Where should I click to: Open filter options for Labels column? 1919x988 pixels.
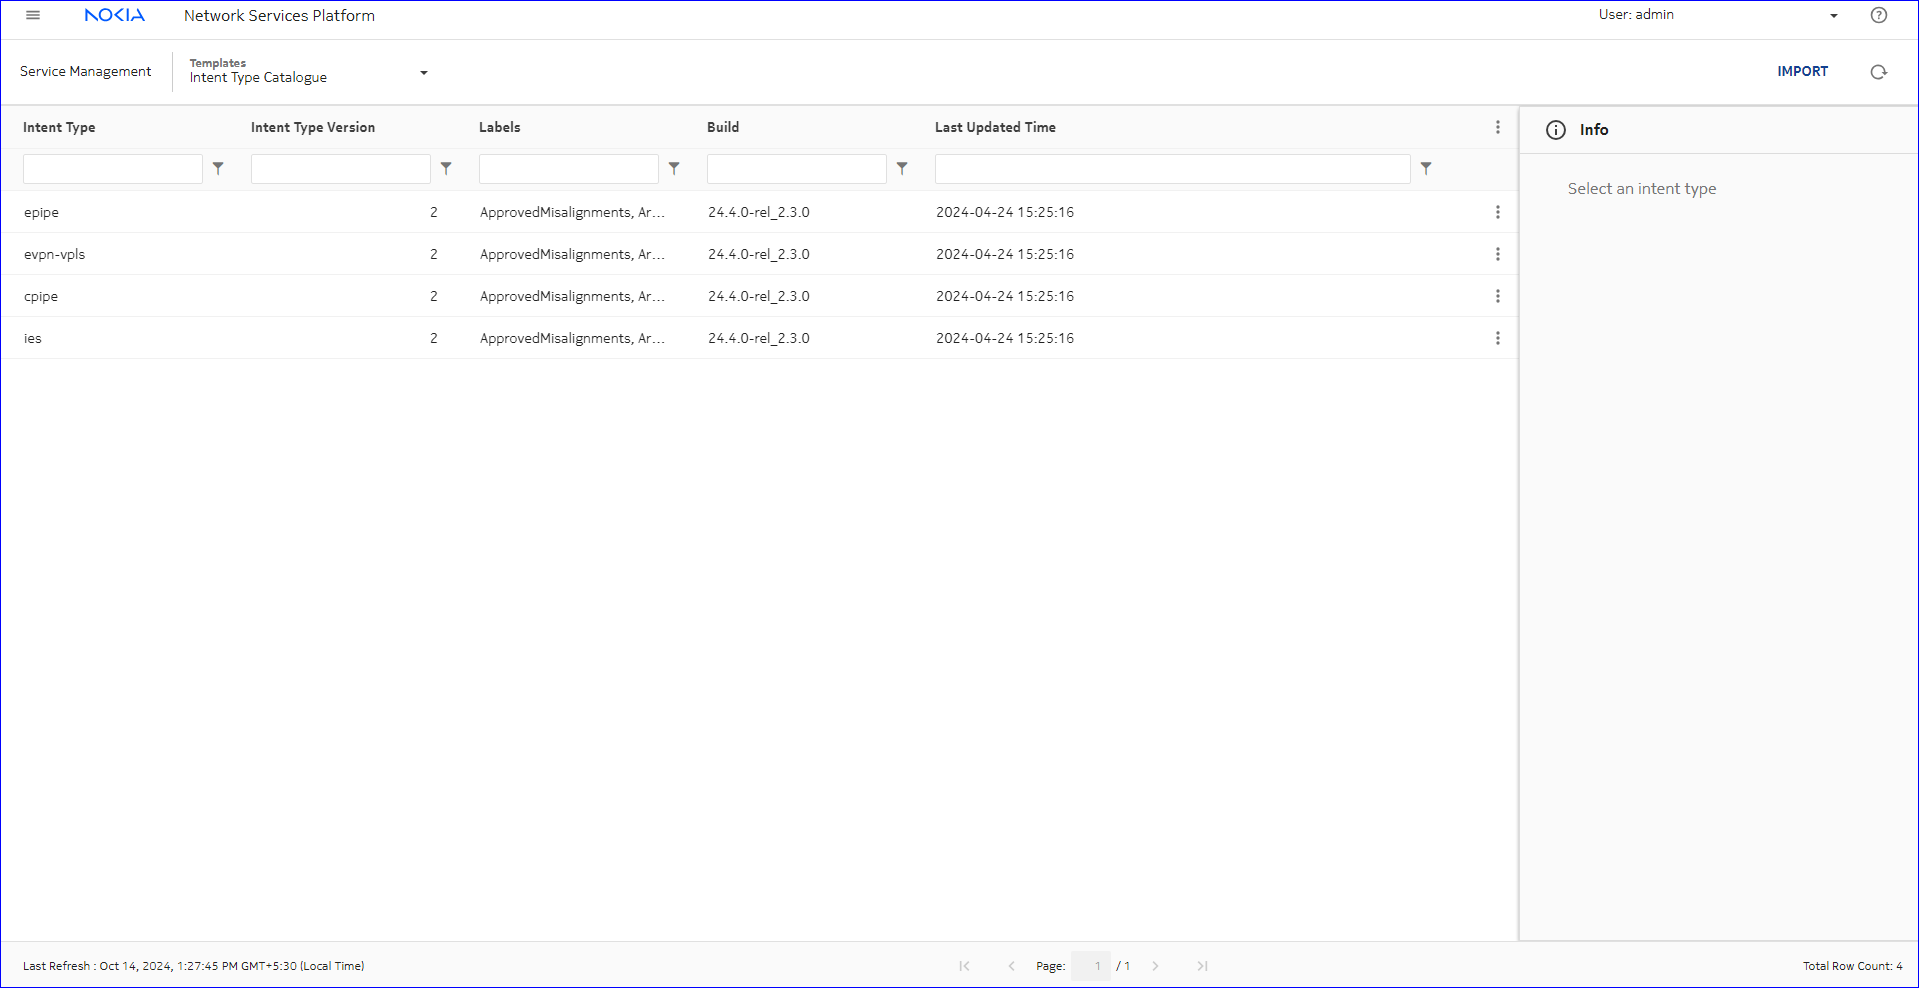pyautogui.click(x=674, y=169)
